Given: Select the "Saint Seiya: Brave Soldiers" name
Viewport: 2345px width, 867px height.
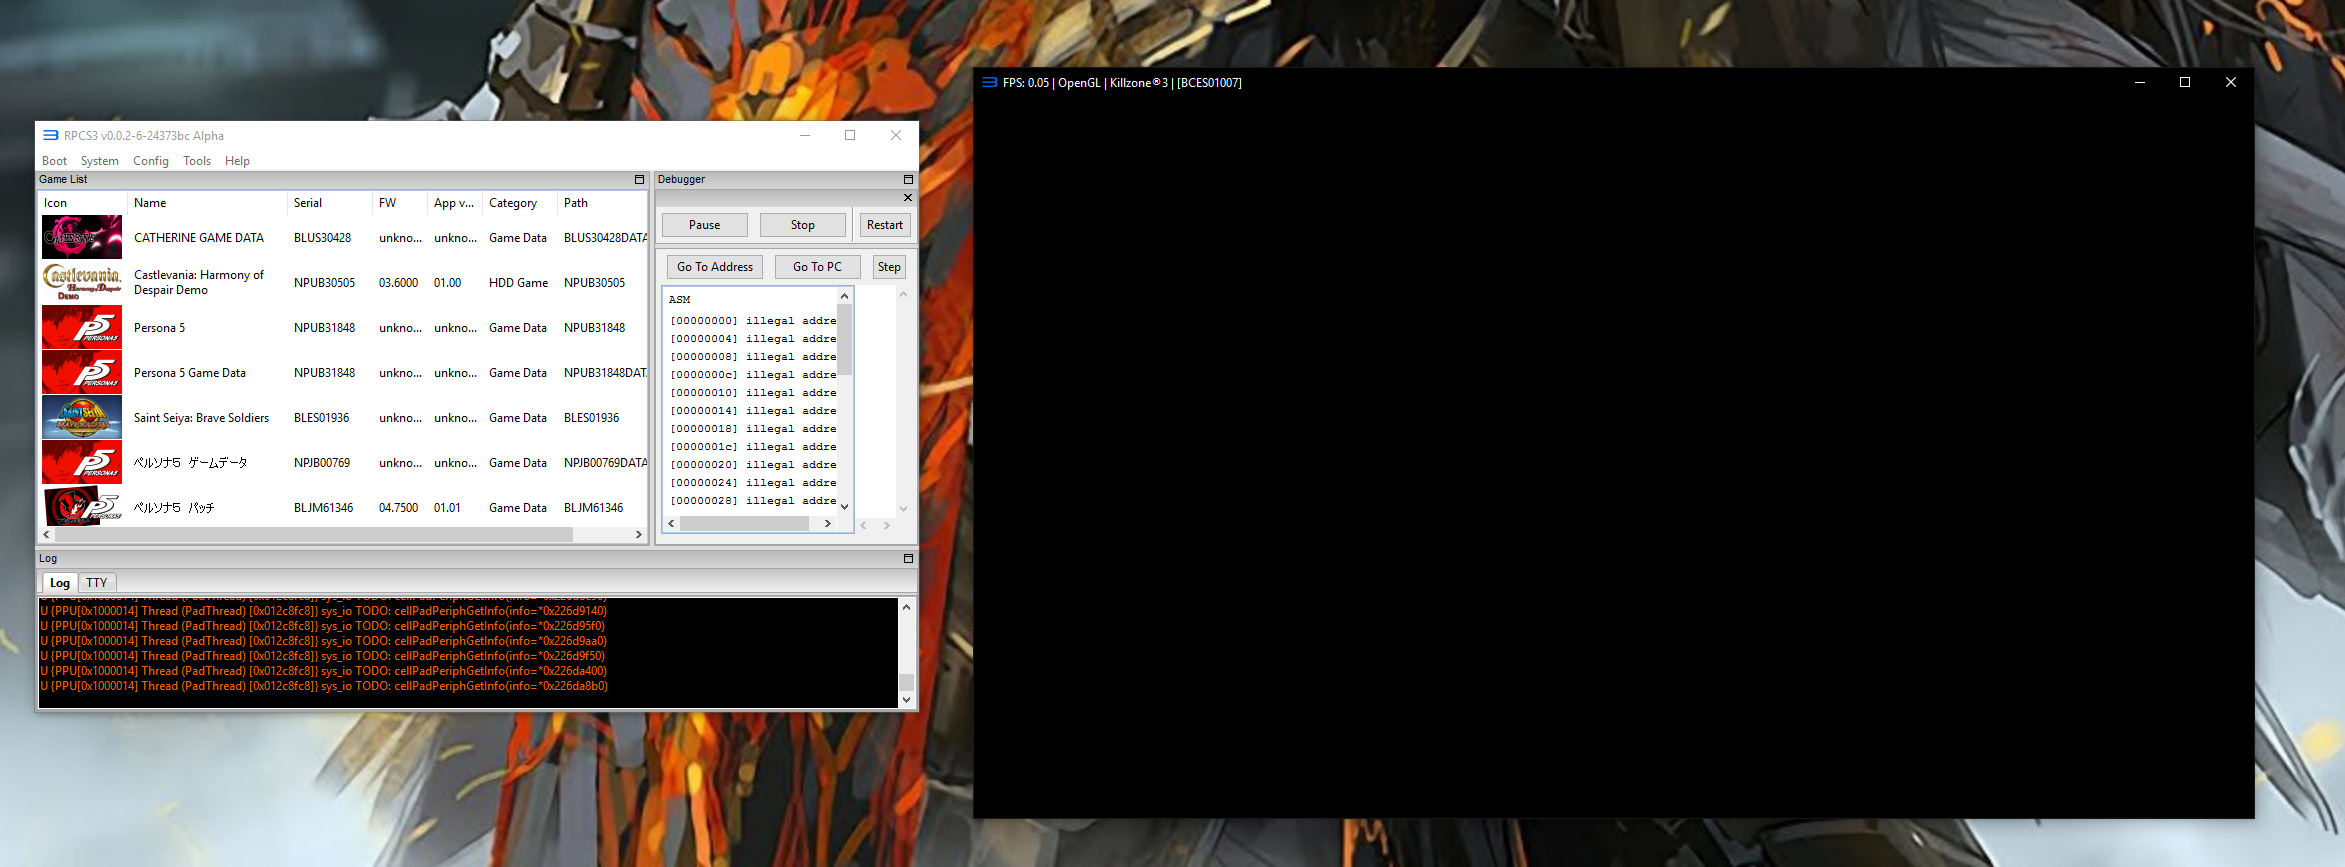Looking at the screenshot, I should [x=201, y=418].
